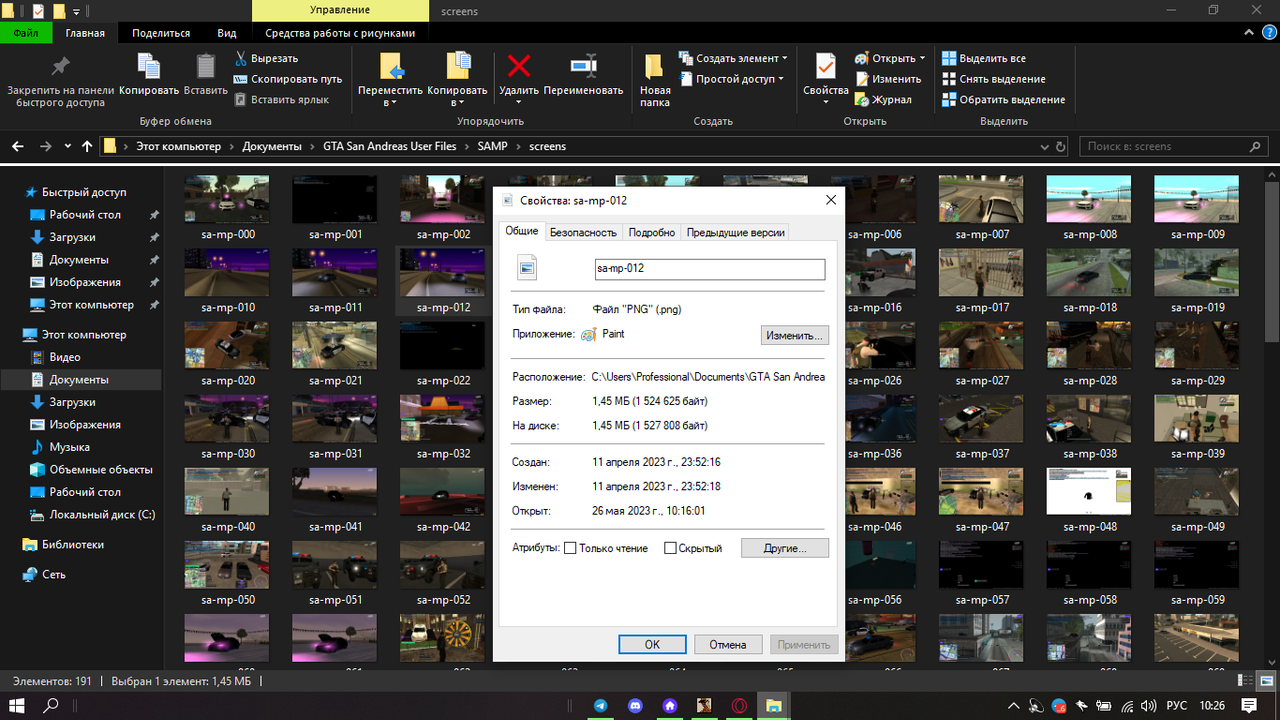The width and height of the screenshot is (1280, 720).
Task: Click Изменить... button for application
Action: click(795, 335)
